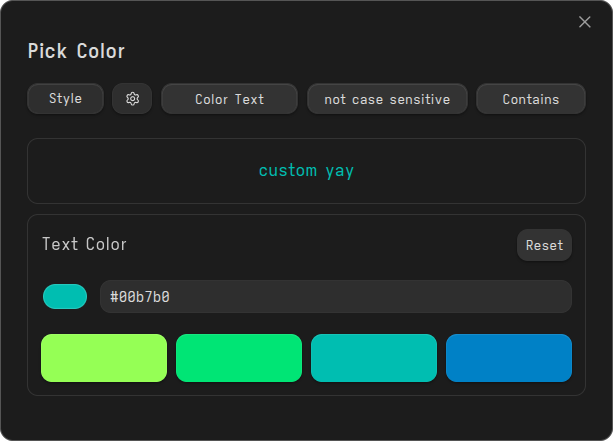Viewport: 613px width, 441px height.
Task: Pick the teal preset swatch
Action: point(374,358)
